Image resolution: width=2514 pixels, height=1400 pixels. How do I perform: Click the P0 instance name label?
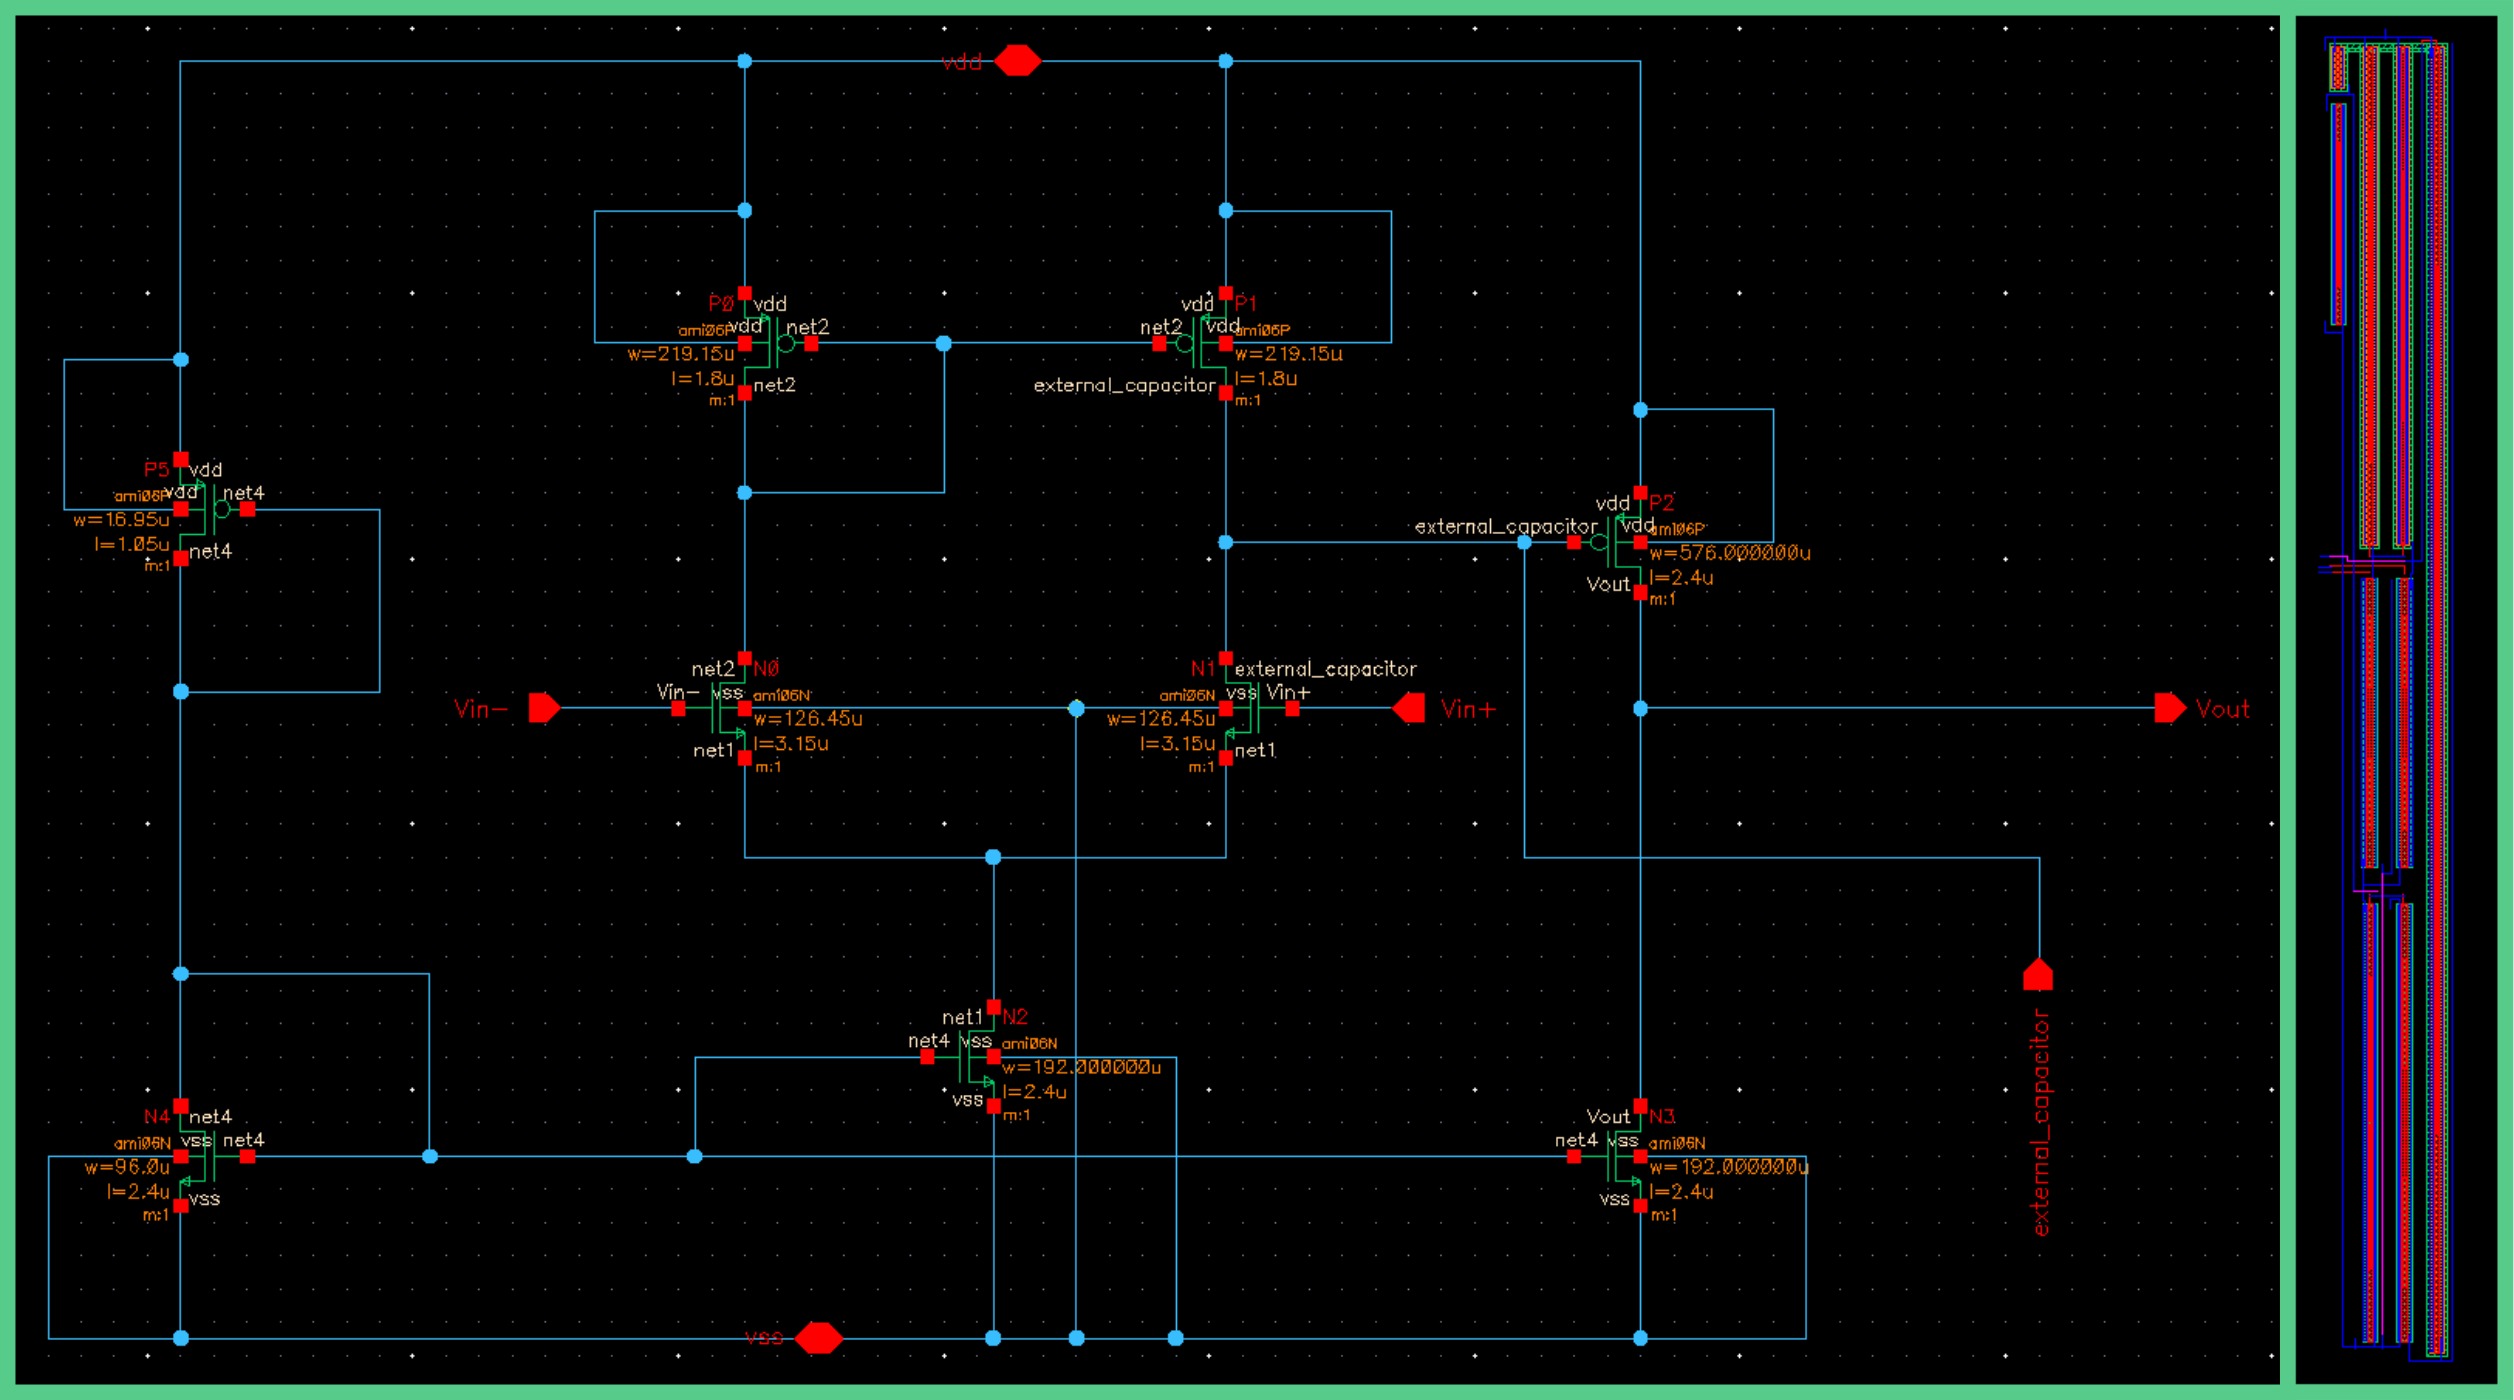[x=721, y=303]
